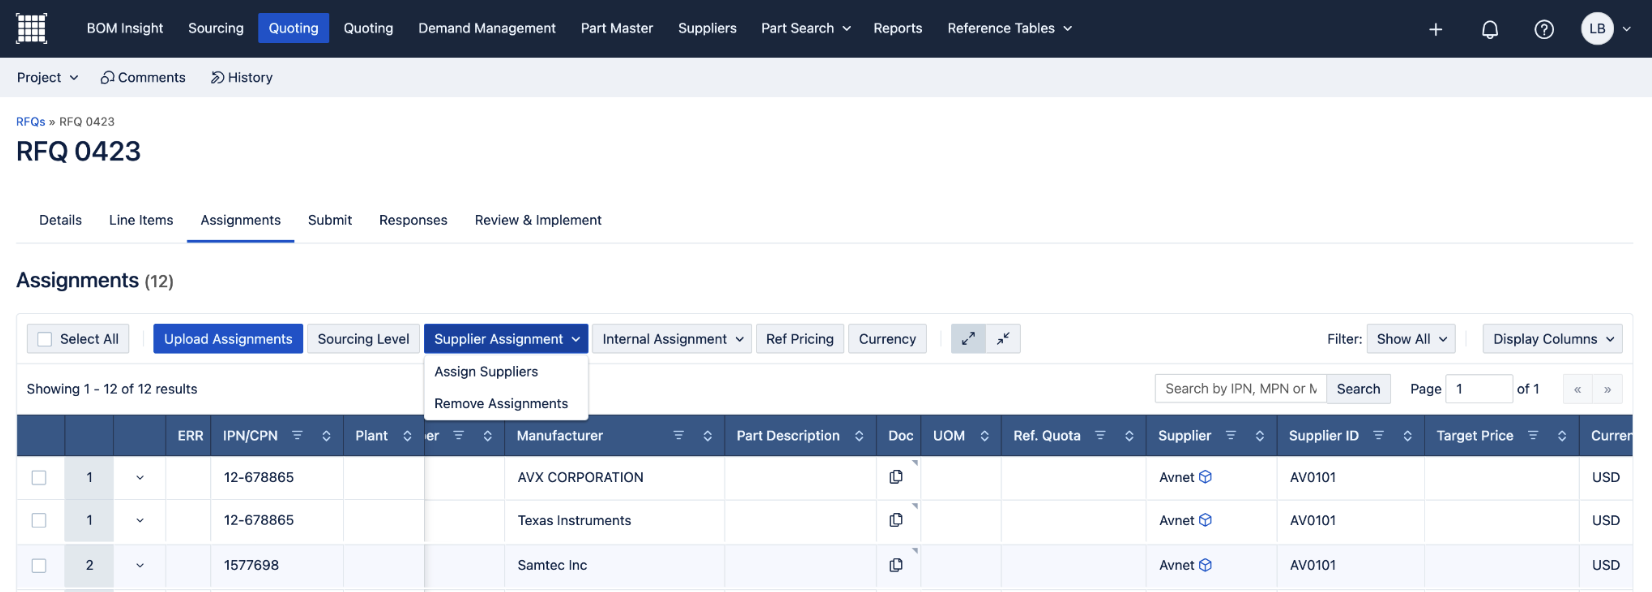Open Comments with the speech bubble icon
1652x592 pixels.
click(x=143, y=77)
